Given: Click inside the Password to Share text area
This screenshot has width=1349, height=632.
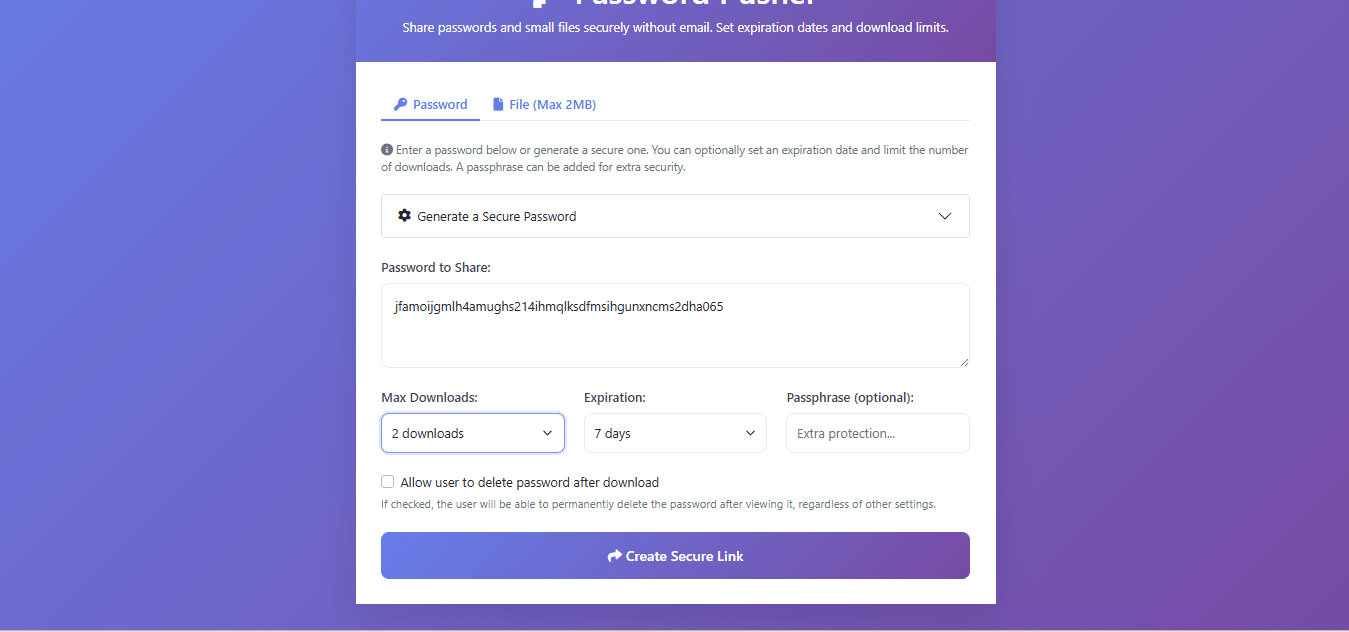Looking at the screenshot, I should 675,325.
